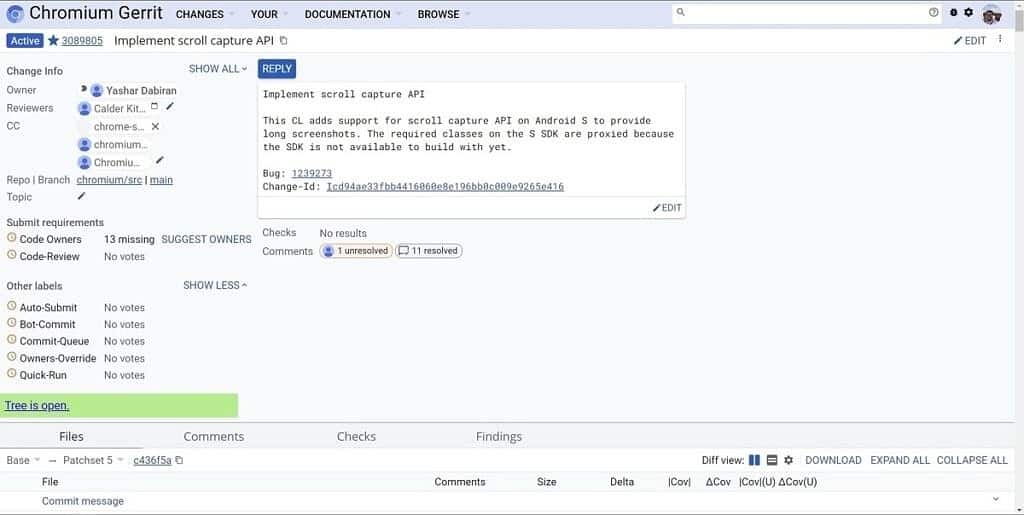Edit reviewers with the pencil icon
This screenshot has height=515, width=1024.
point(170,106)
